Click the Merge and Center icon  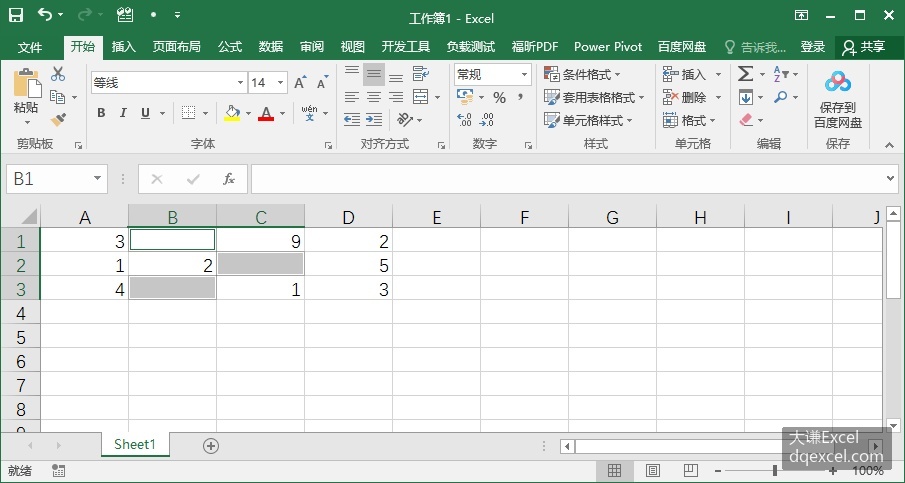pos(421,96)
